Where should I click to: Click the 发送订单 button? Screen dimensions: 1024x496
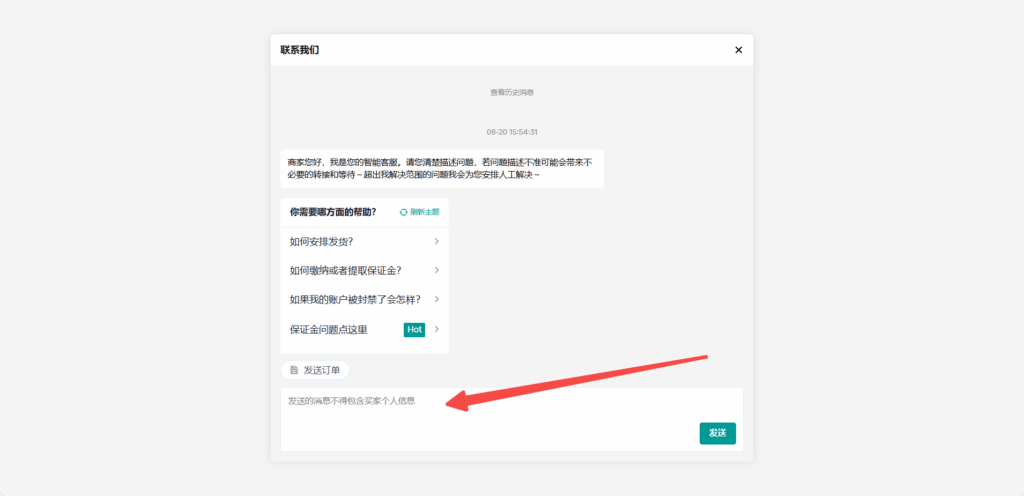point(315,370)
